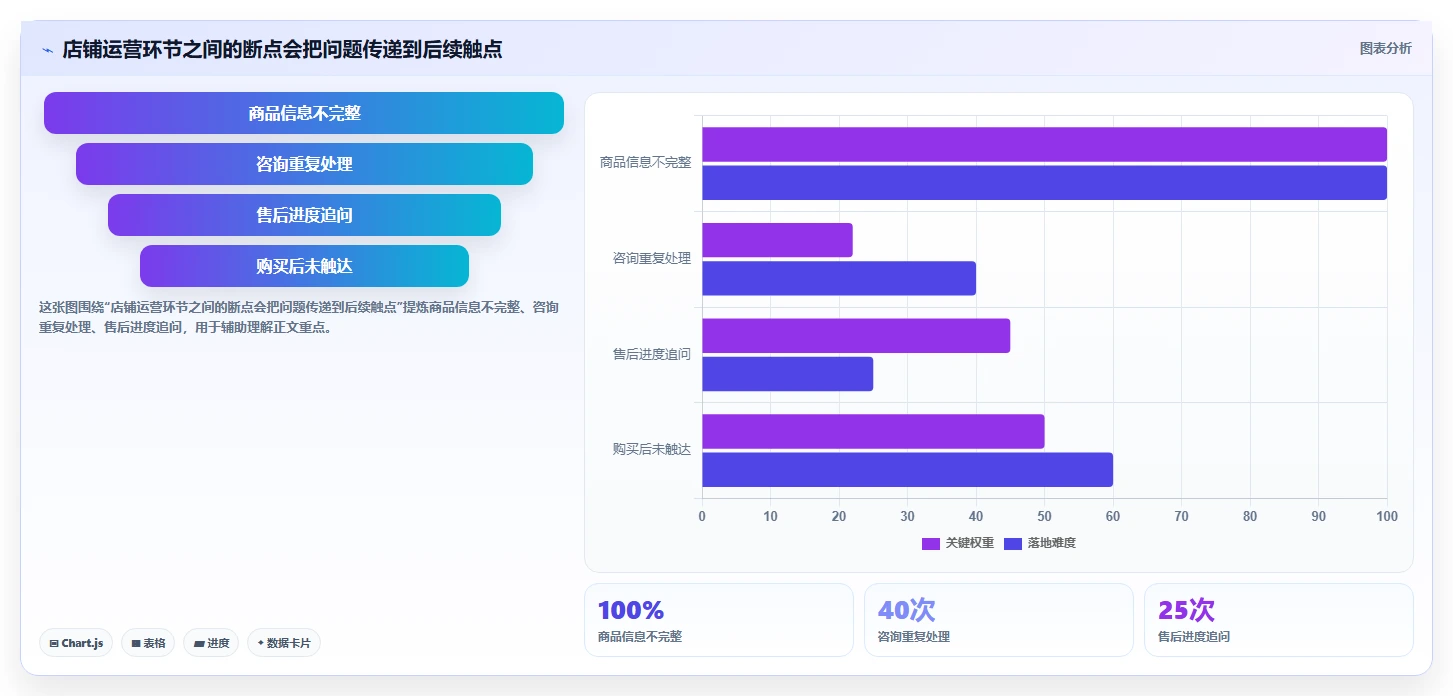The image size is (1453, 696).
Task: Click the description paragraph under the funnel
Action: pyautogui.click(x=299, y=317)
